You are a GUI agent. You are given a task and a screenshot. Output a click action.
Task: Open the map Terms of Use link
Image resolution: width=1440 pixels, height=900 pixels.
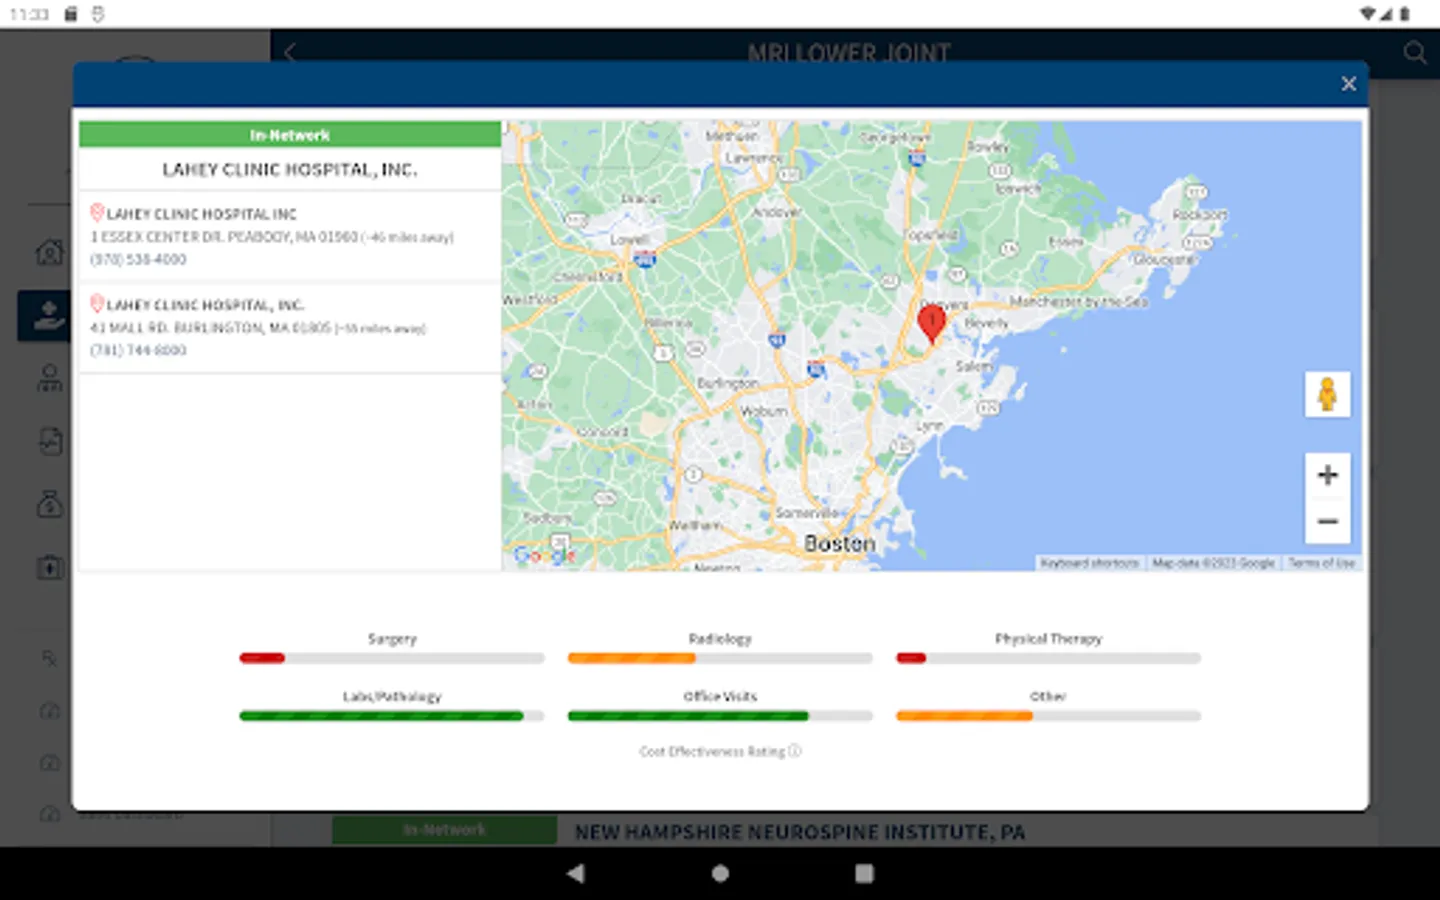(x=1321, y=563)
